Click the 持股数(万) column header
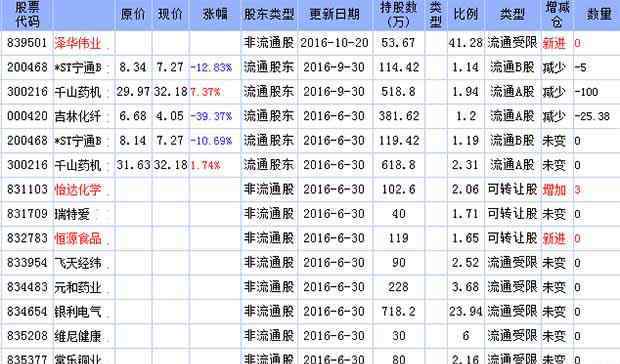 pos(398,15)
